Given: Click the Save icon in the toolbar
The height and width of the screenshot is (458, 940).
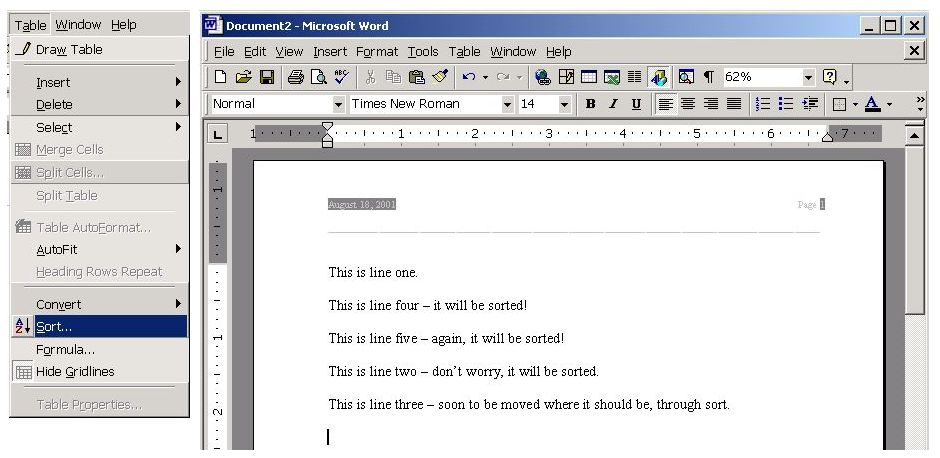Looking at the screenshot, I should pos(266,77).
